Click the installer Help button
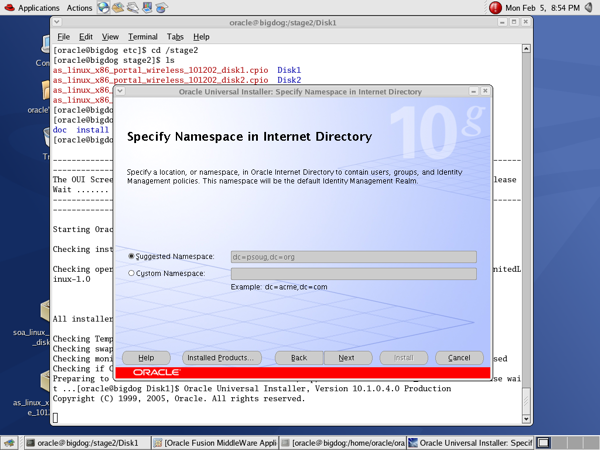 click(146, 358)
